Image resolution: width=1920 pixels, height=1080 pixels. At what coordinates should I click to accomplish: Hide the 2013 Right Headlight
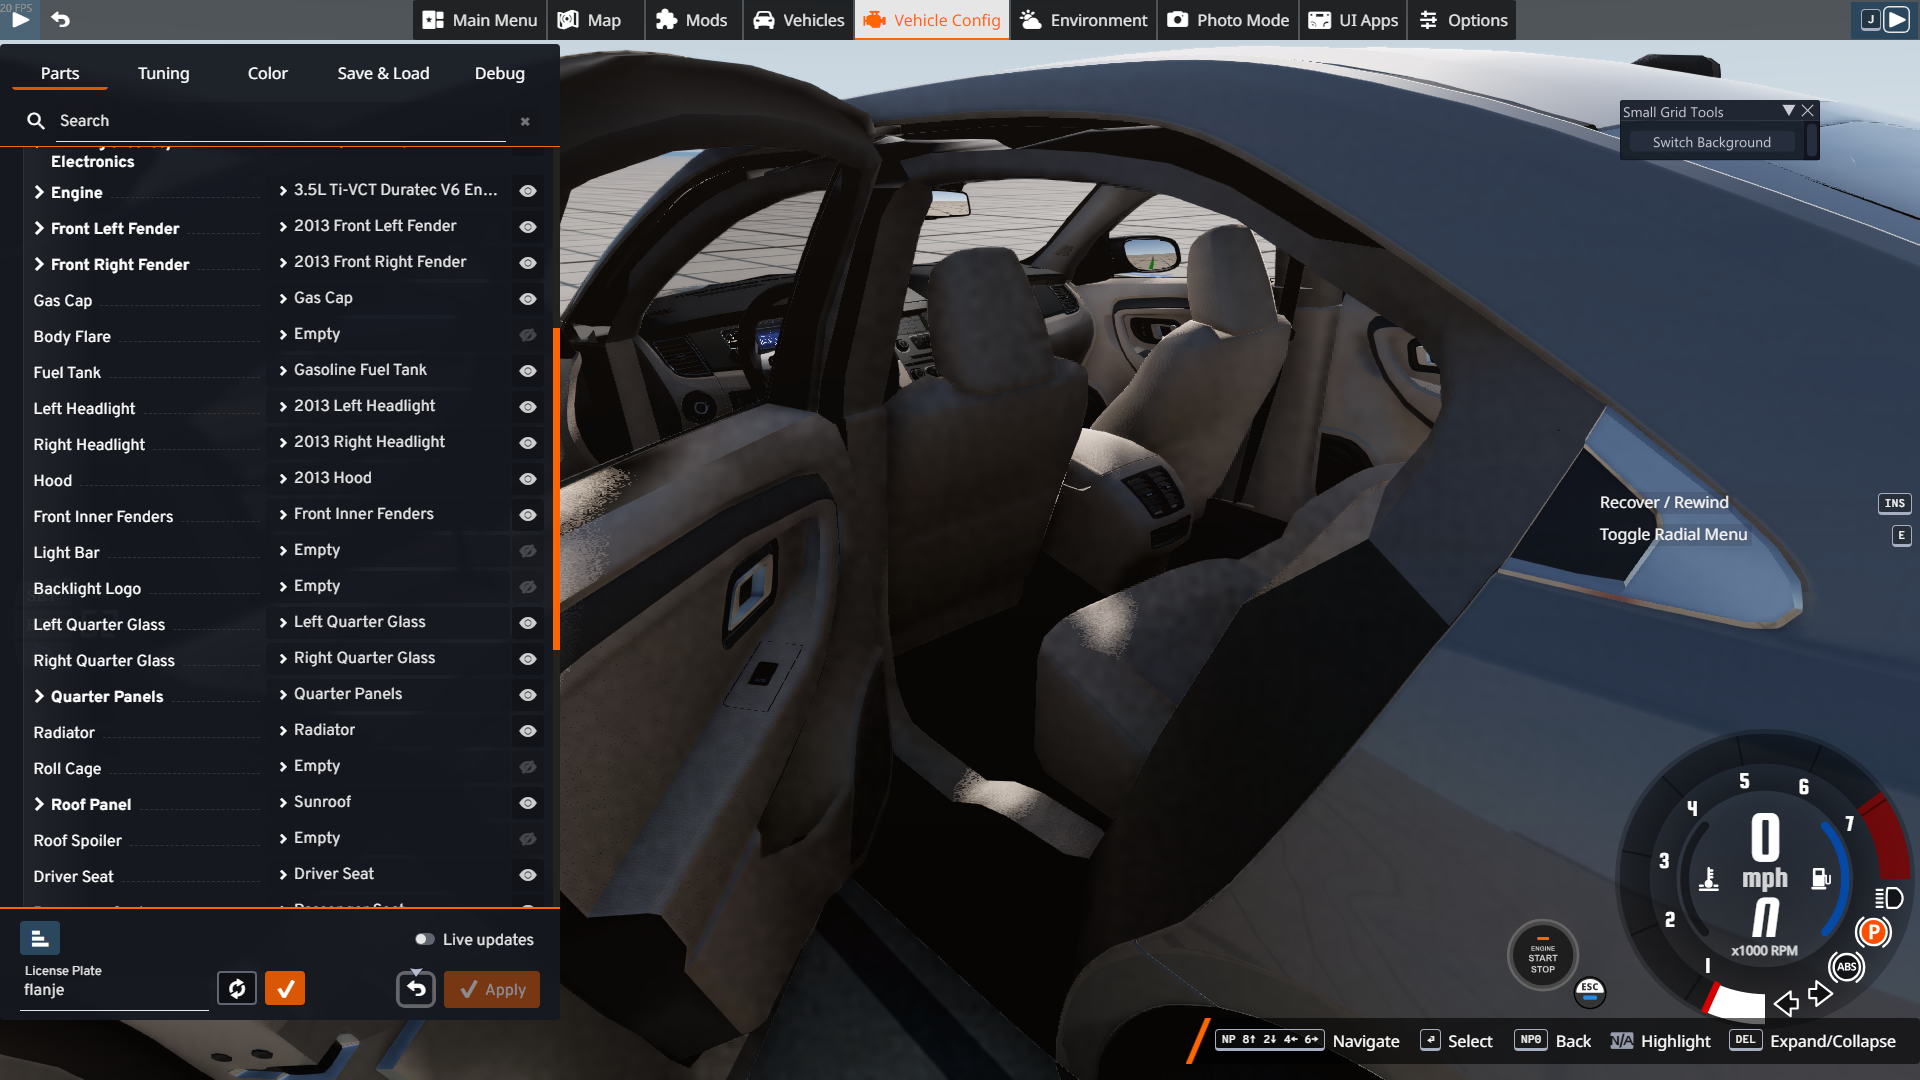(528, 443)
